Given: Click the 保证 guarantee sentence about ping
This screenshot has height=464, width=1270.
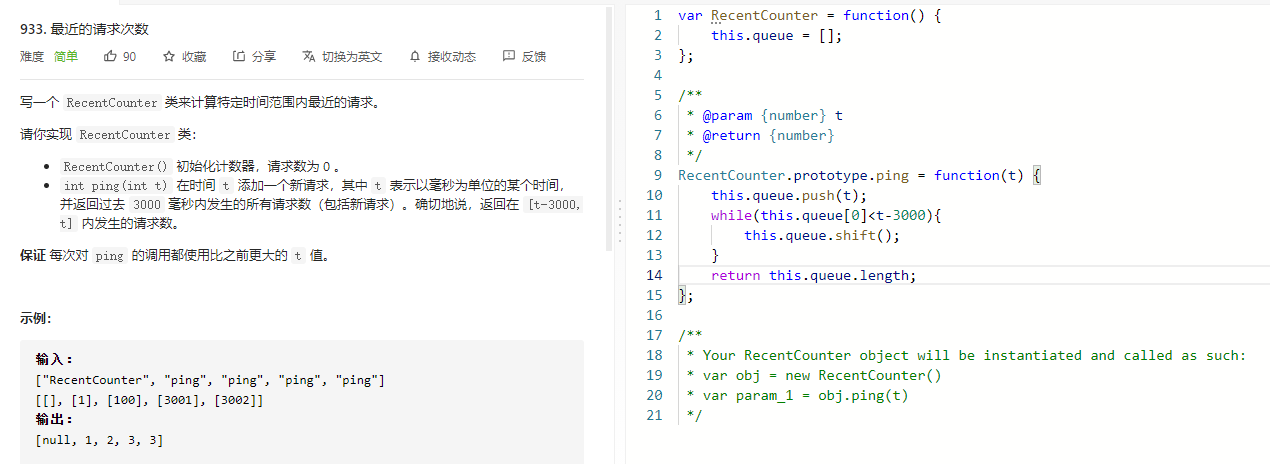Looking at the screenshot, I should pos(175,255).
